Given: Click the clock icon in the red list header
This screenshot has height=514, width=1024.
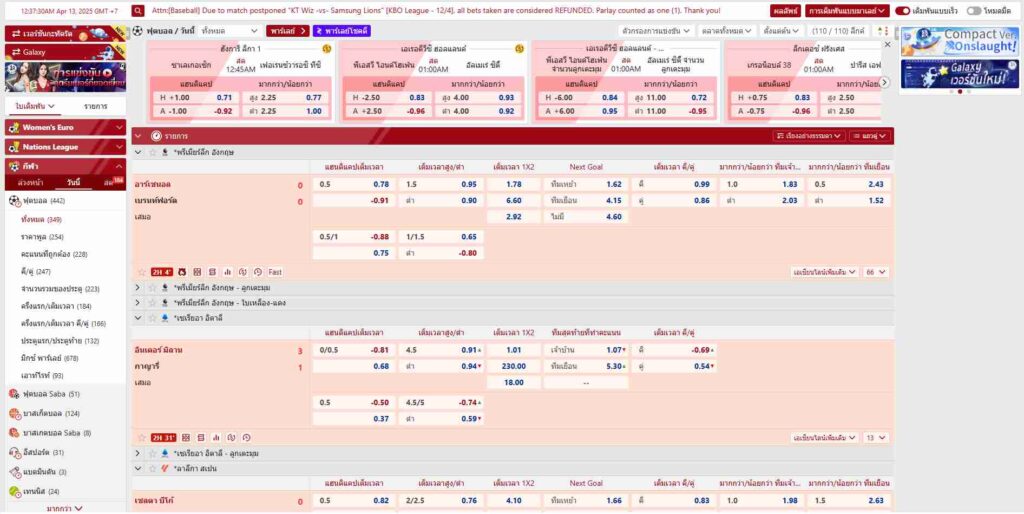Looking at the screenshot, I should click(x=155, y=135).
